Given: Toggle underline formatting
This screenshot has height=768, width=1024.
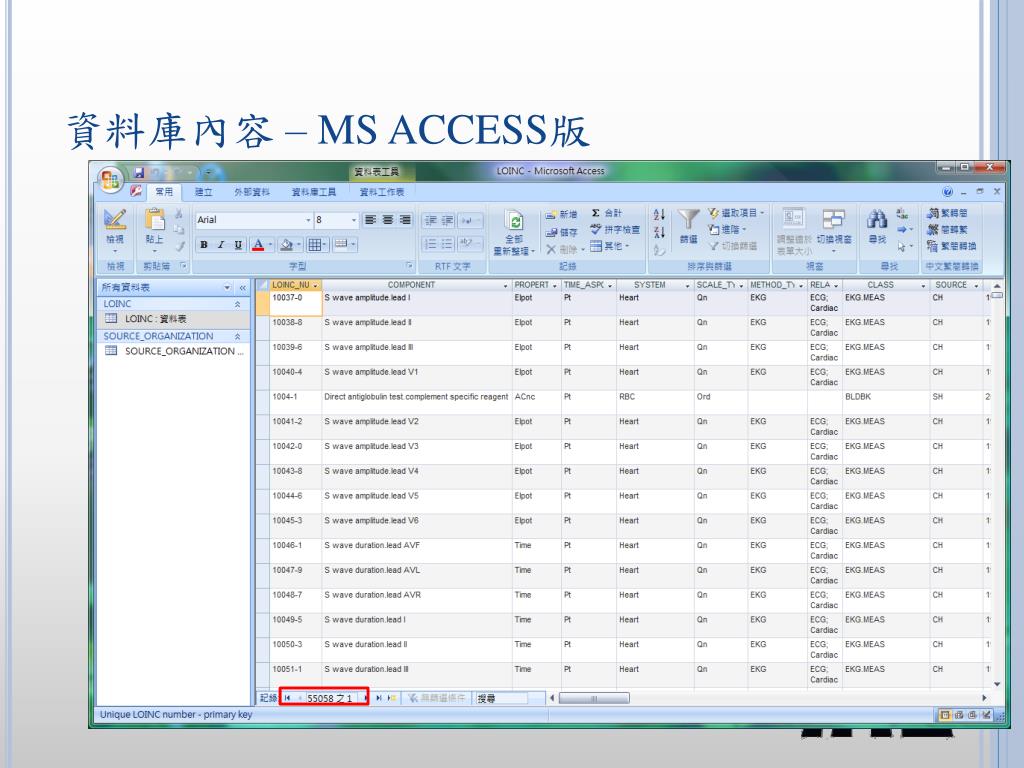Looking at the screenshot, I should point(238,245).
